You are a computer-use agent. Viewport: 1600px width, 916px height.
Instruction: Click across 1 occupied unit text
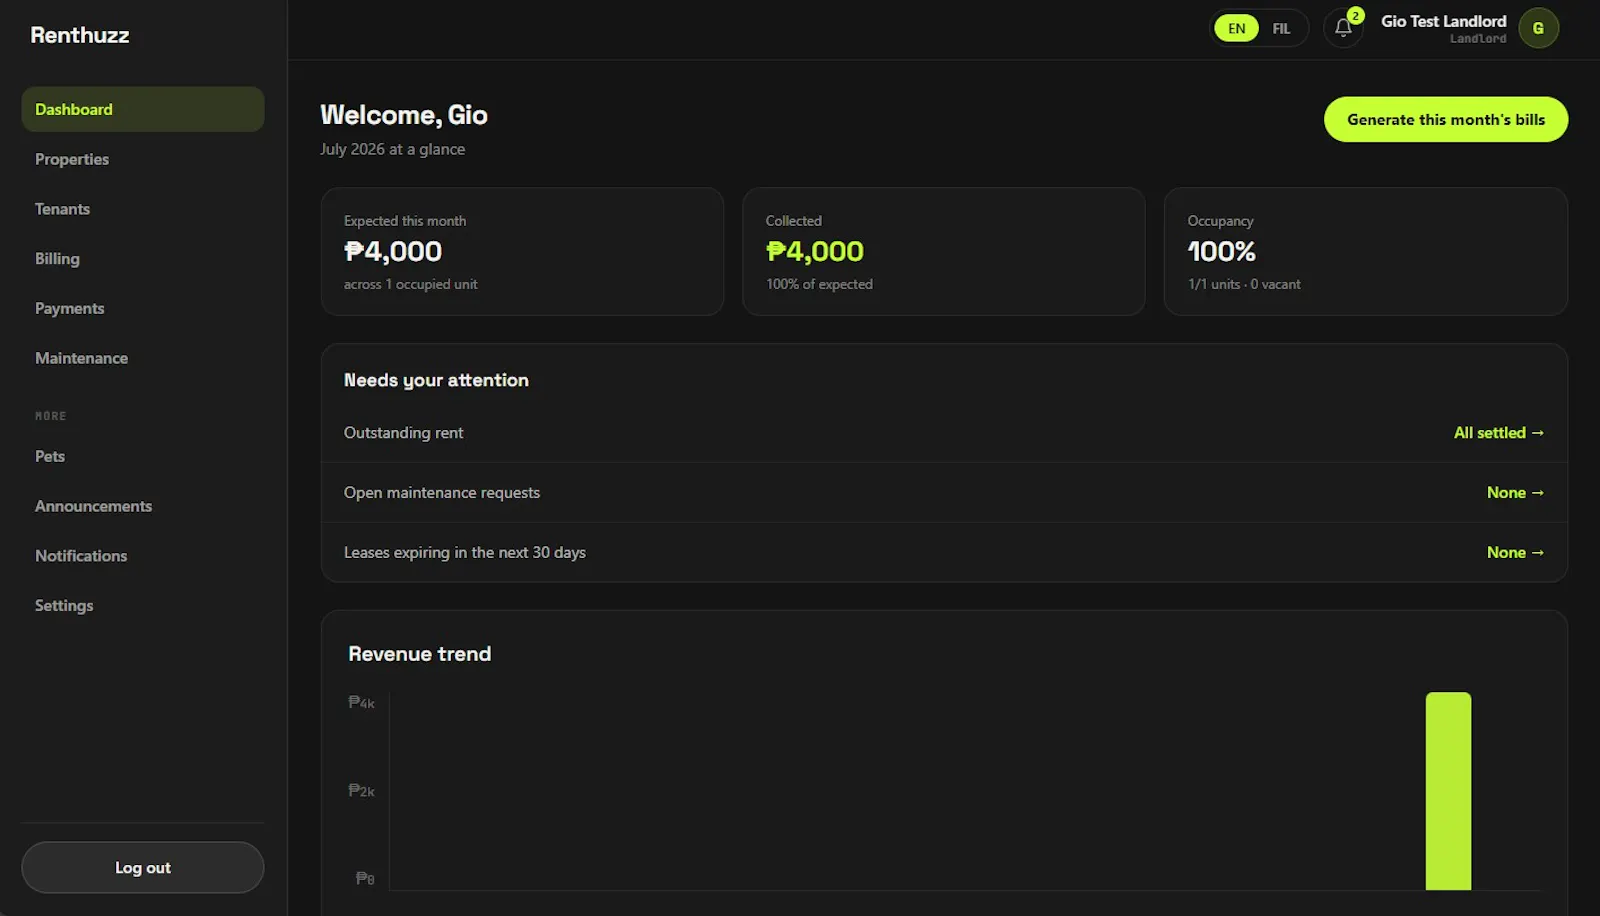point(410,285)
